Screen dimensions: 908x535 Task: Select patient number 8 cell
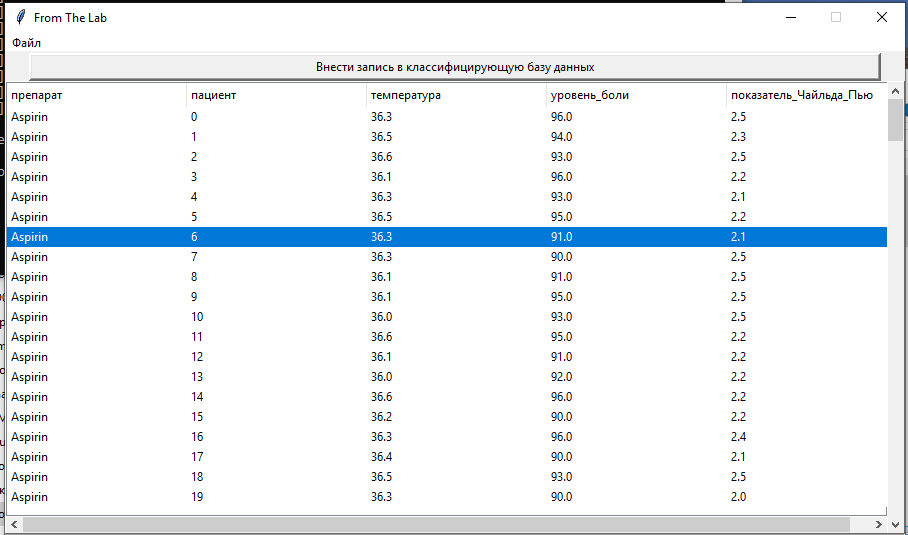pyautogui.click(x=194, y=277)
